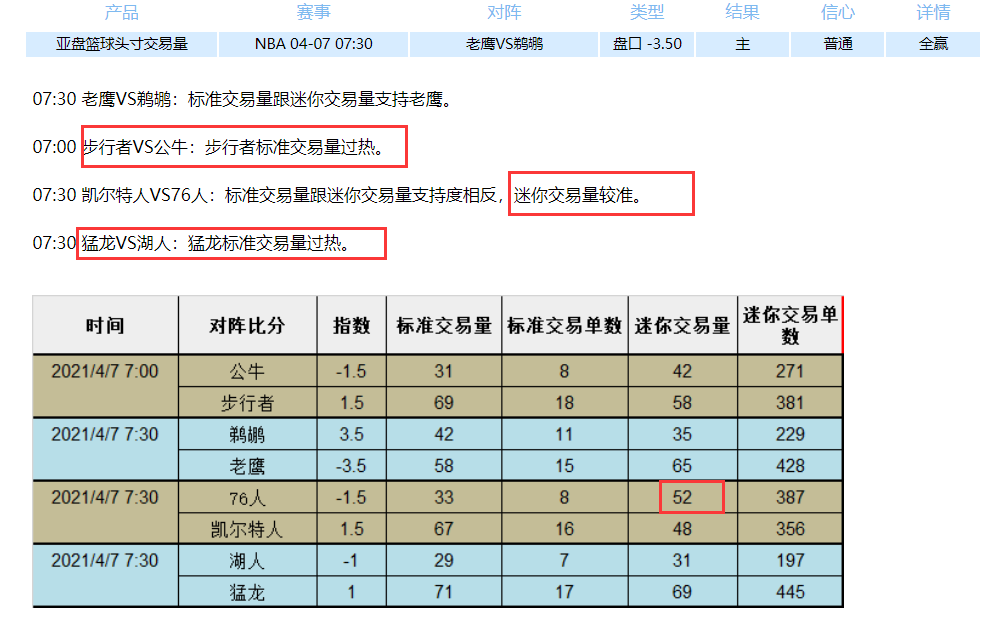The height and width of the screenshot is (638, 981).
Task: Click the 详情 column header
Action: tap(933, 12)
